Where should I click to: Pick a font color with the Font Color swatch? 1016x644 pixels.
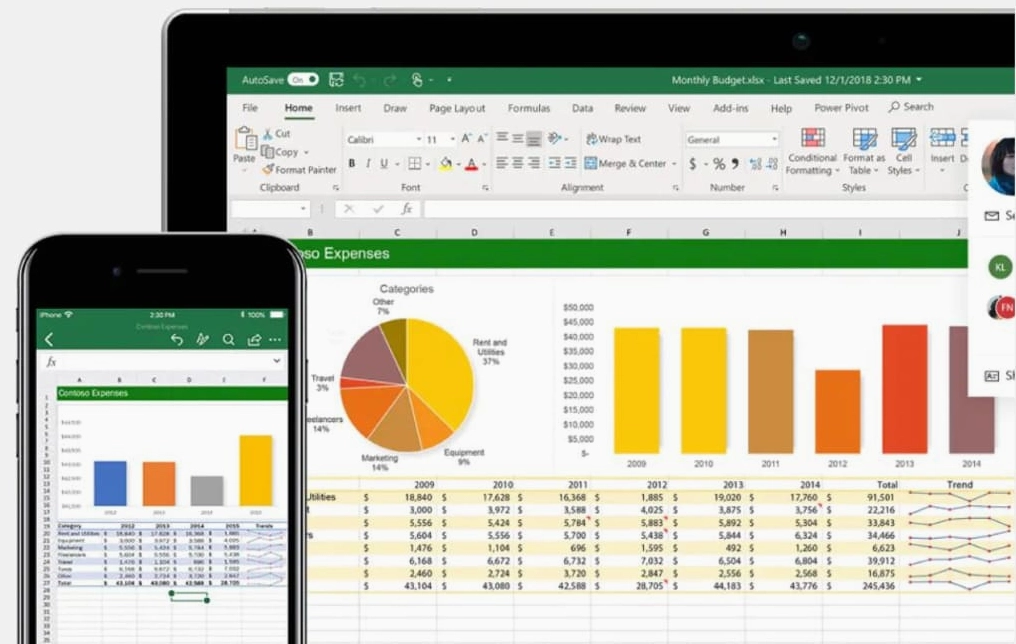click(x=471, y=163)
